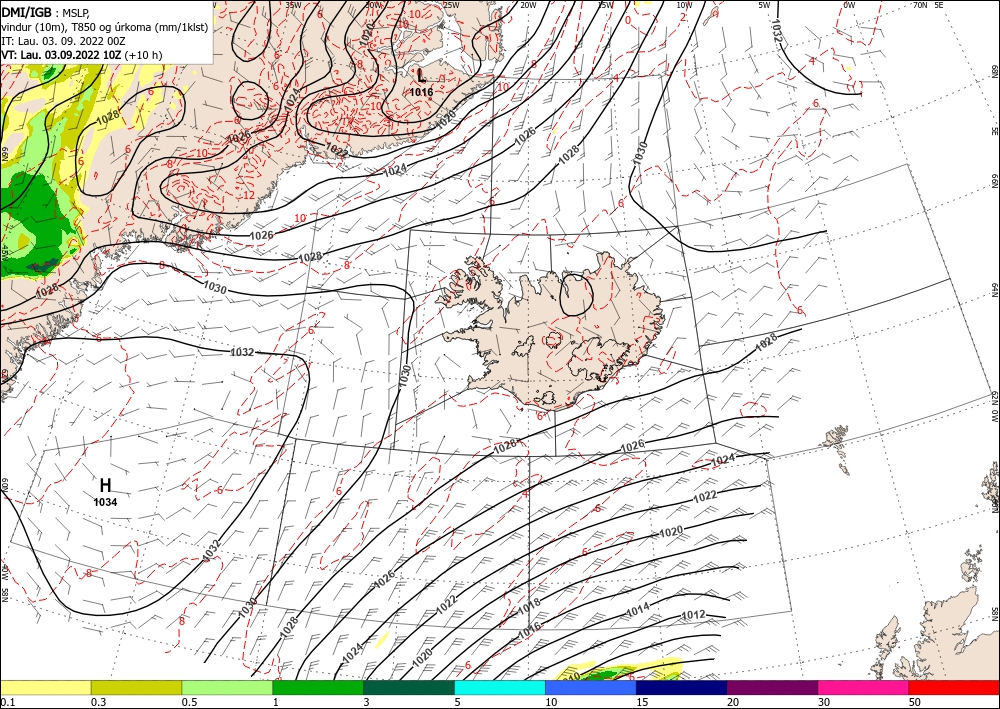Click the "VT: Lau. 03.09.2022 10Z (+10 h)" line
1000x709 pixels.
click(x=82, y=55)
